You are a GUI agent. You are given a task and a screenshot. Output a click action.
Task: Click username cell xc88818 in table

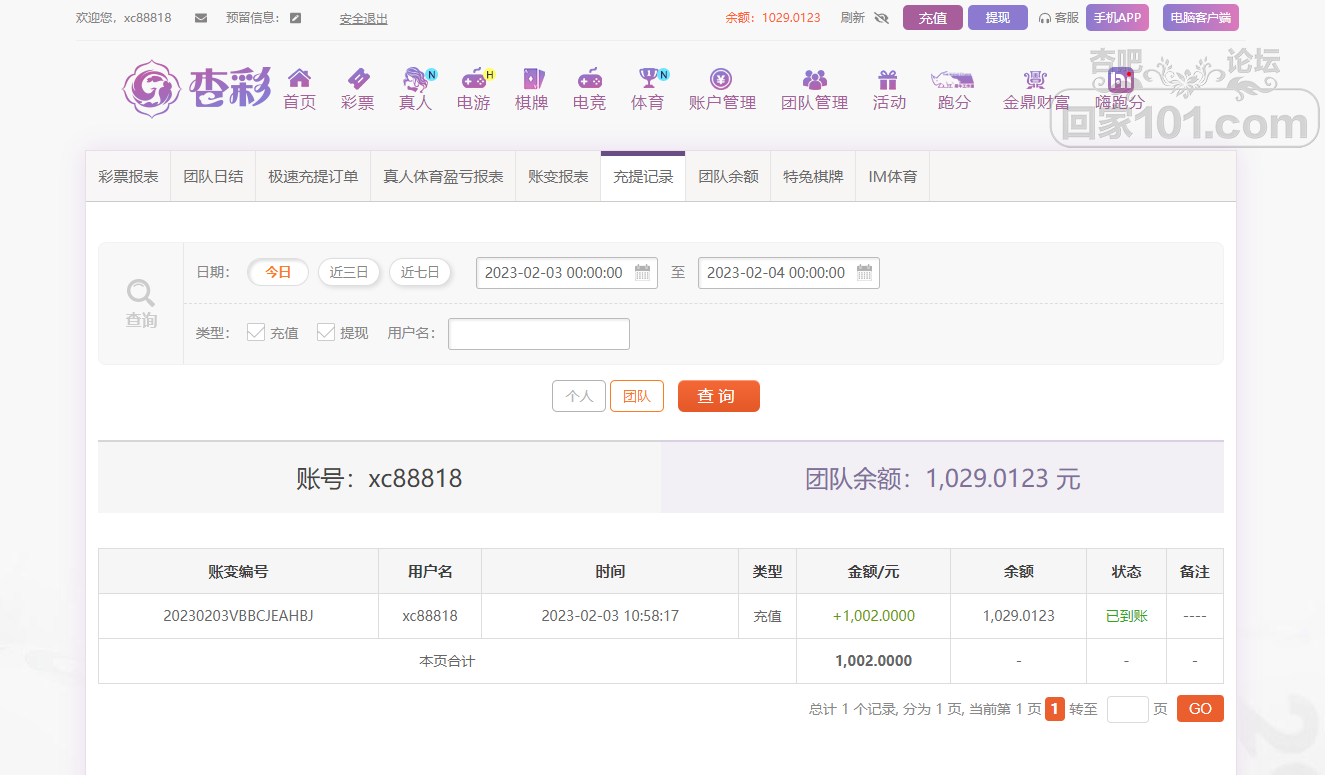point(430,616)
